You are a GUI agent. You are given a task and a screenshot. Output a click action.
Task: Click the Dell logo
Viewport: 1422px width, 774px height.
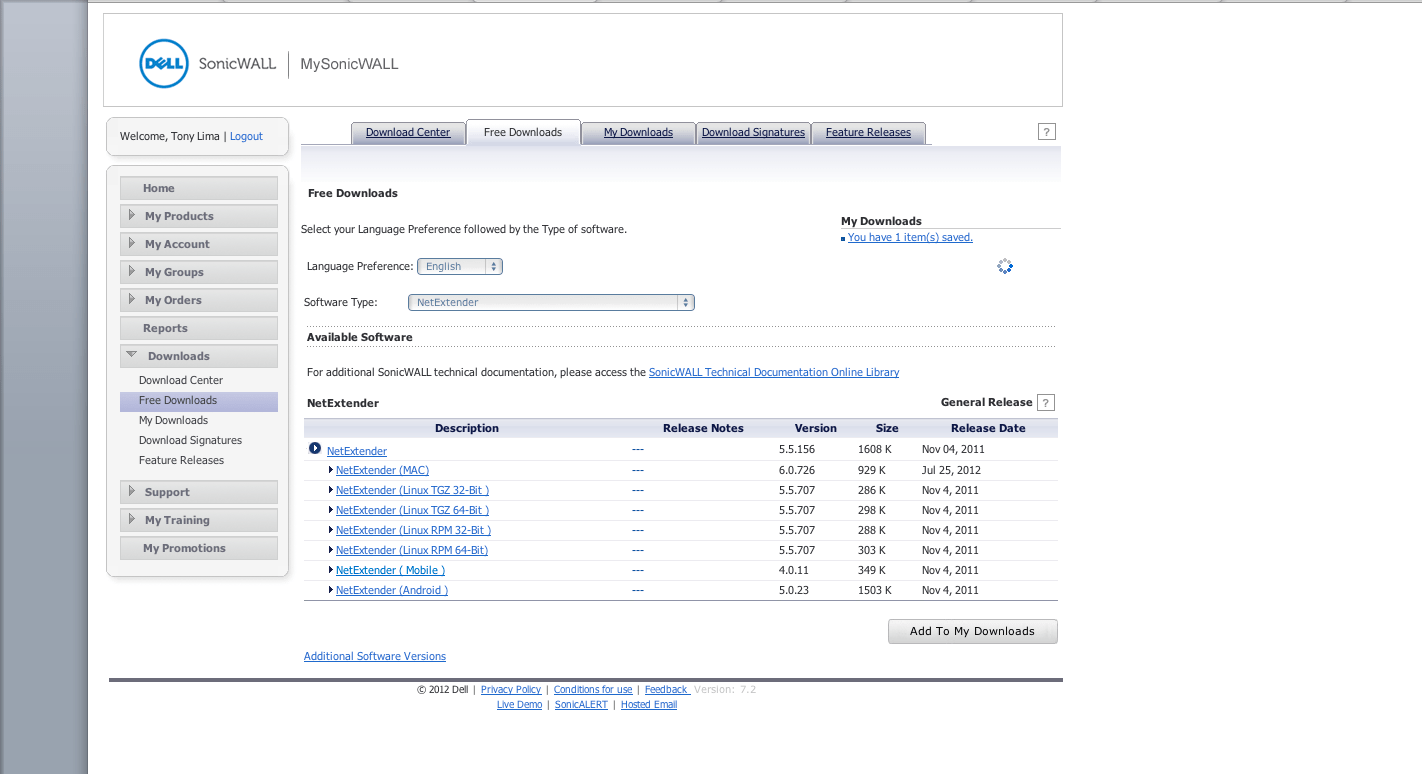pos(164,63)
